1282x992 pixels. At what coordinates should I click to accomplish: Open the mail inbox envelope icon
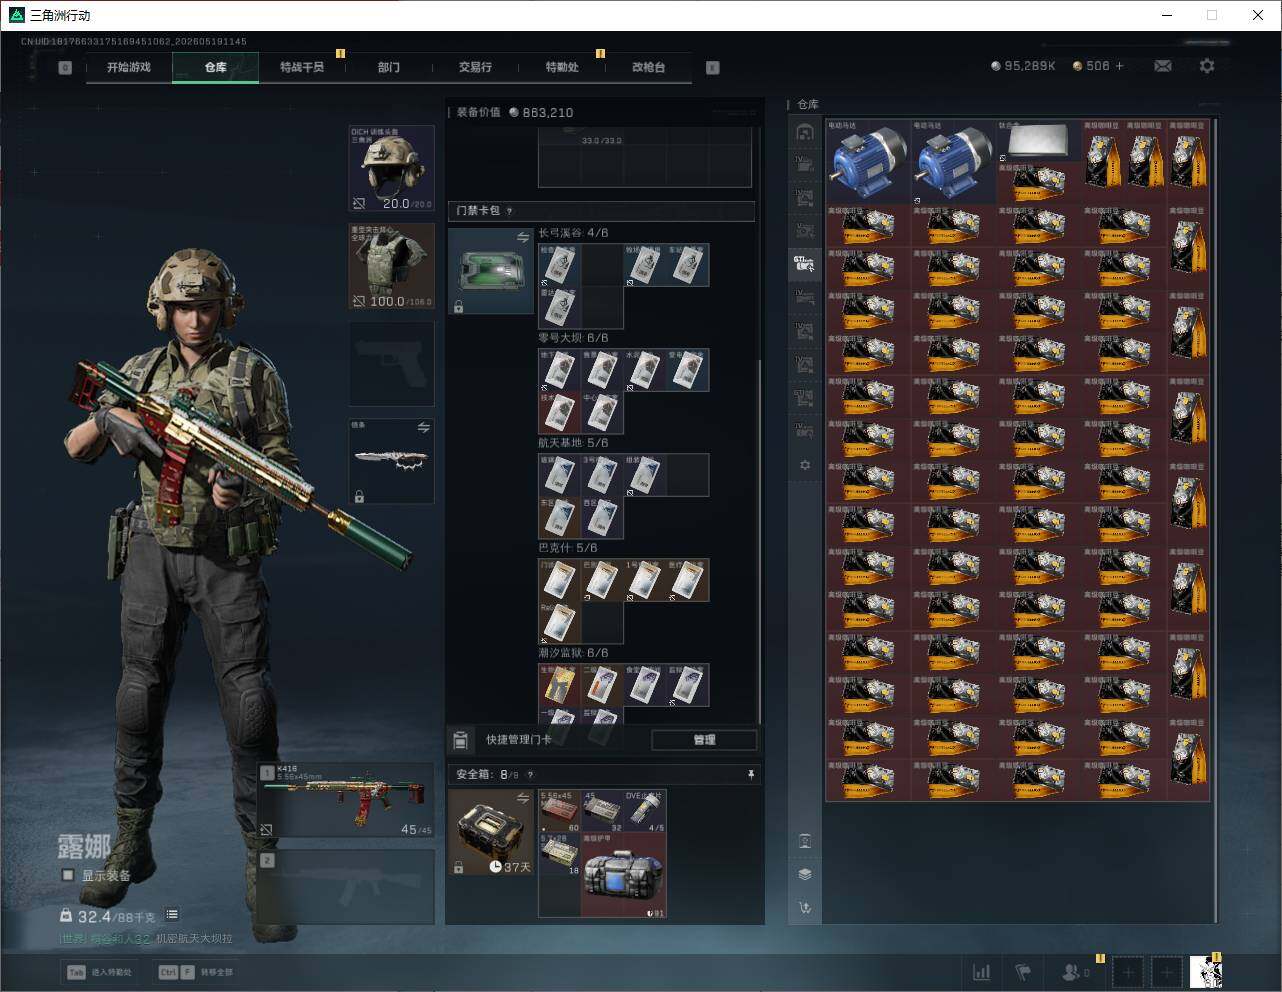pyautogui.click(x=1163, y=66)
